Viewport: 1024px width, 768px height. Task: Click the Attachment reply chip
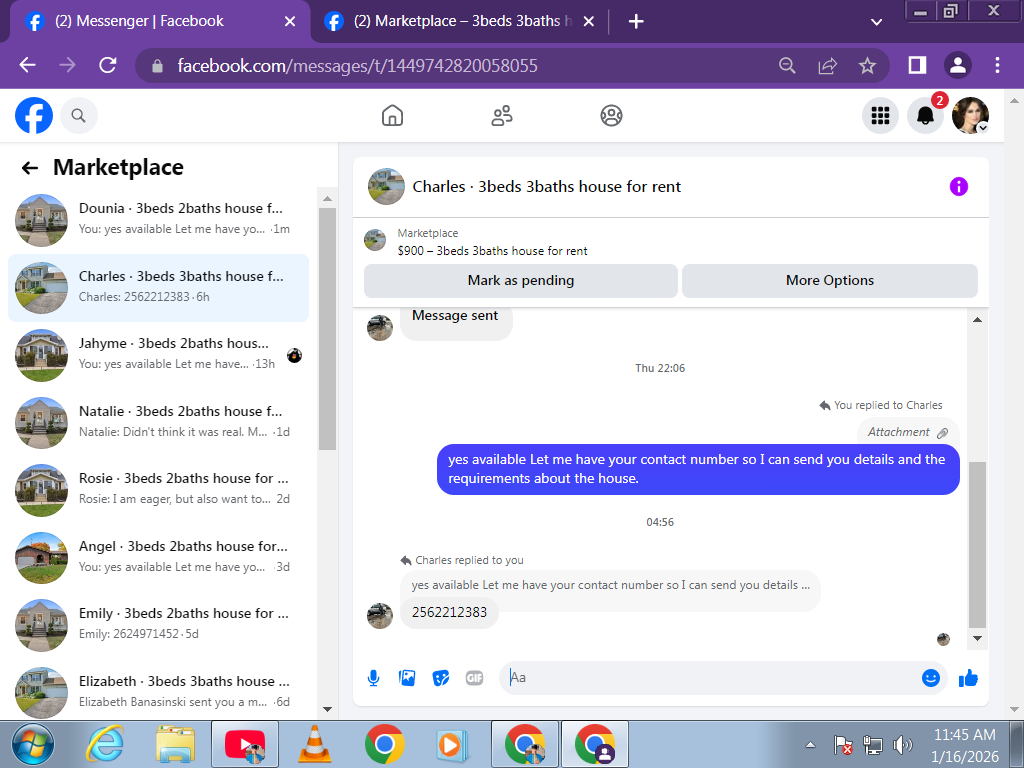[x=908, y=432]
